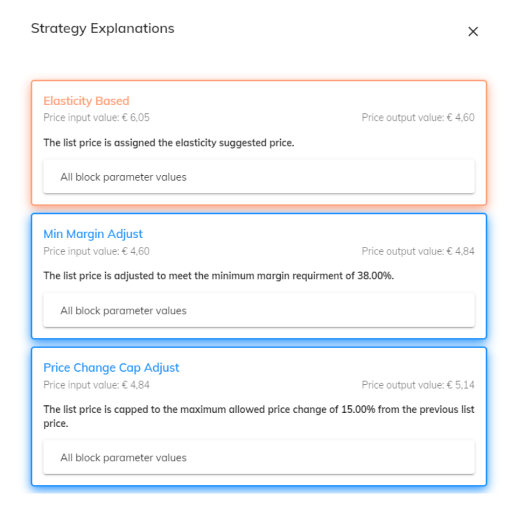Image resolution: width=518 pixels, height=520 pixels.
Task: Click price input value € 4,60 in Min Margin Adjust
Action: 96,251
